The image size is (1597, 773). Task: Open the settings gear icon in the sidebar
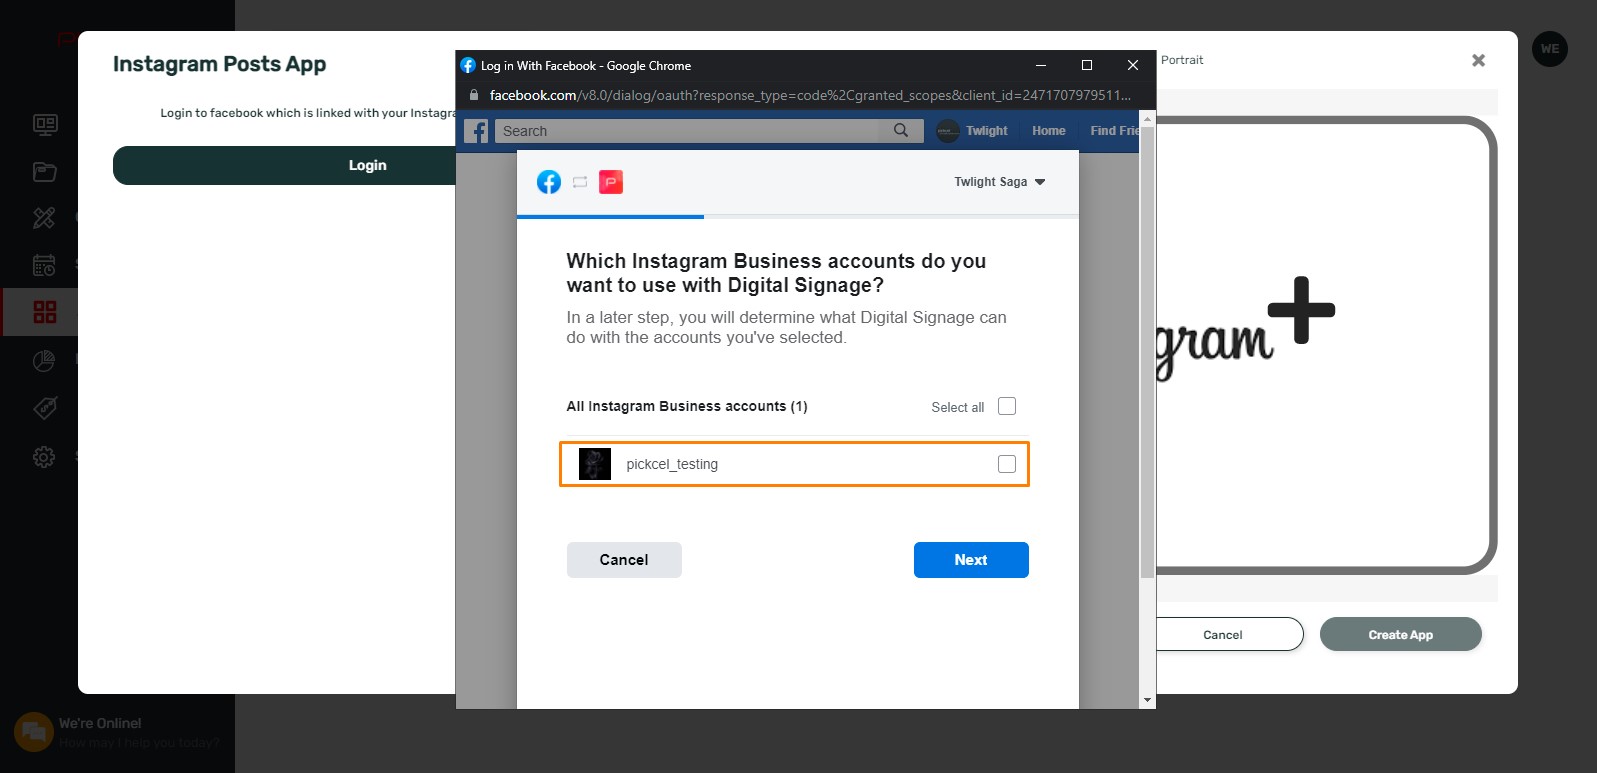point(45,457)
